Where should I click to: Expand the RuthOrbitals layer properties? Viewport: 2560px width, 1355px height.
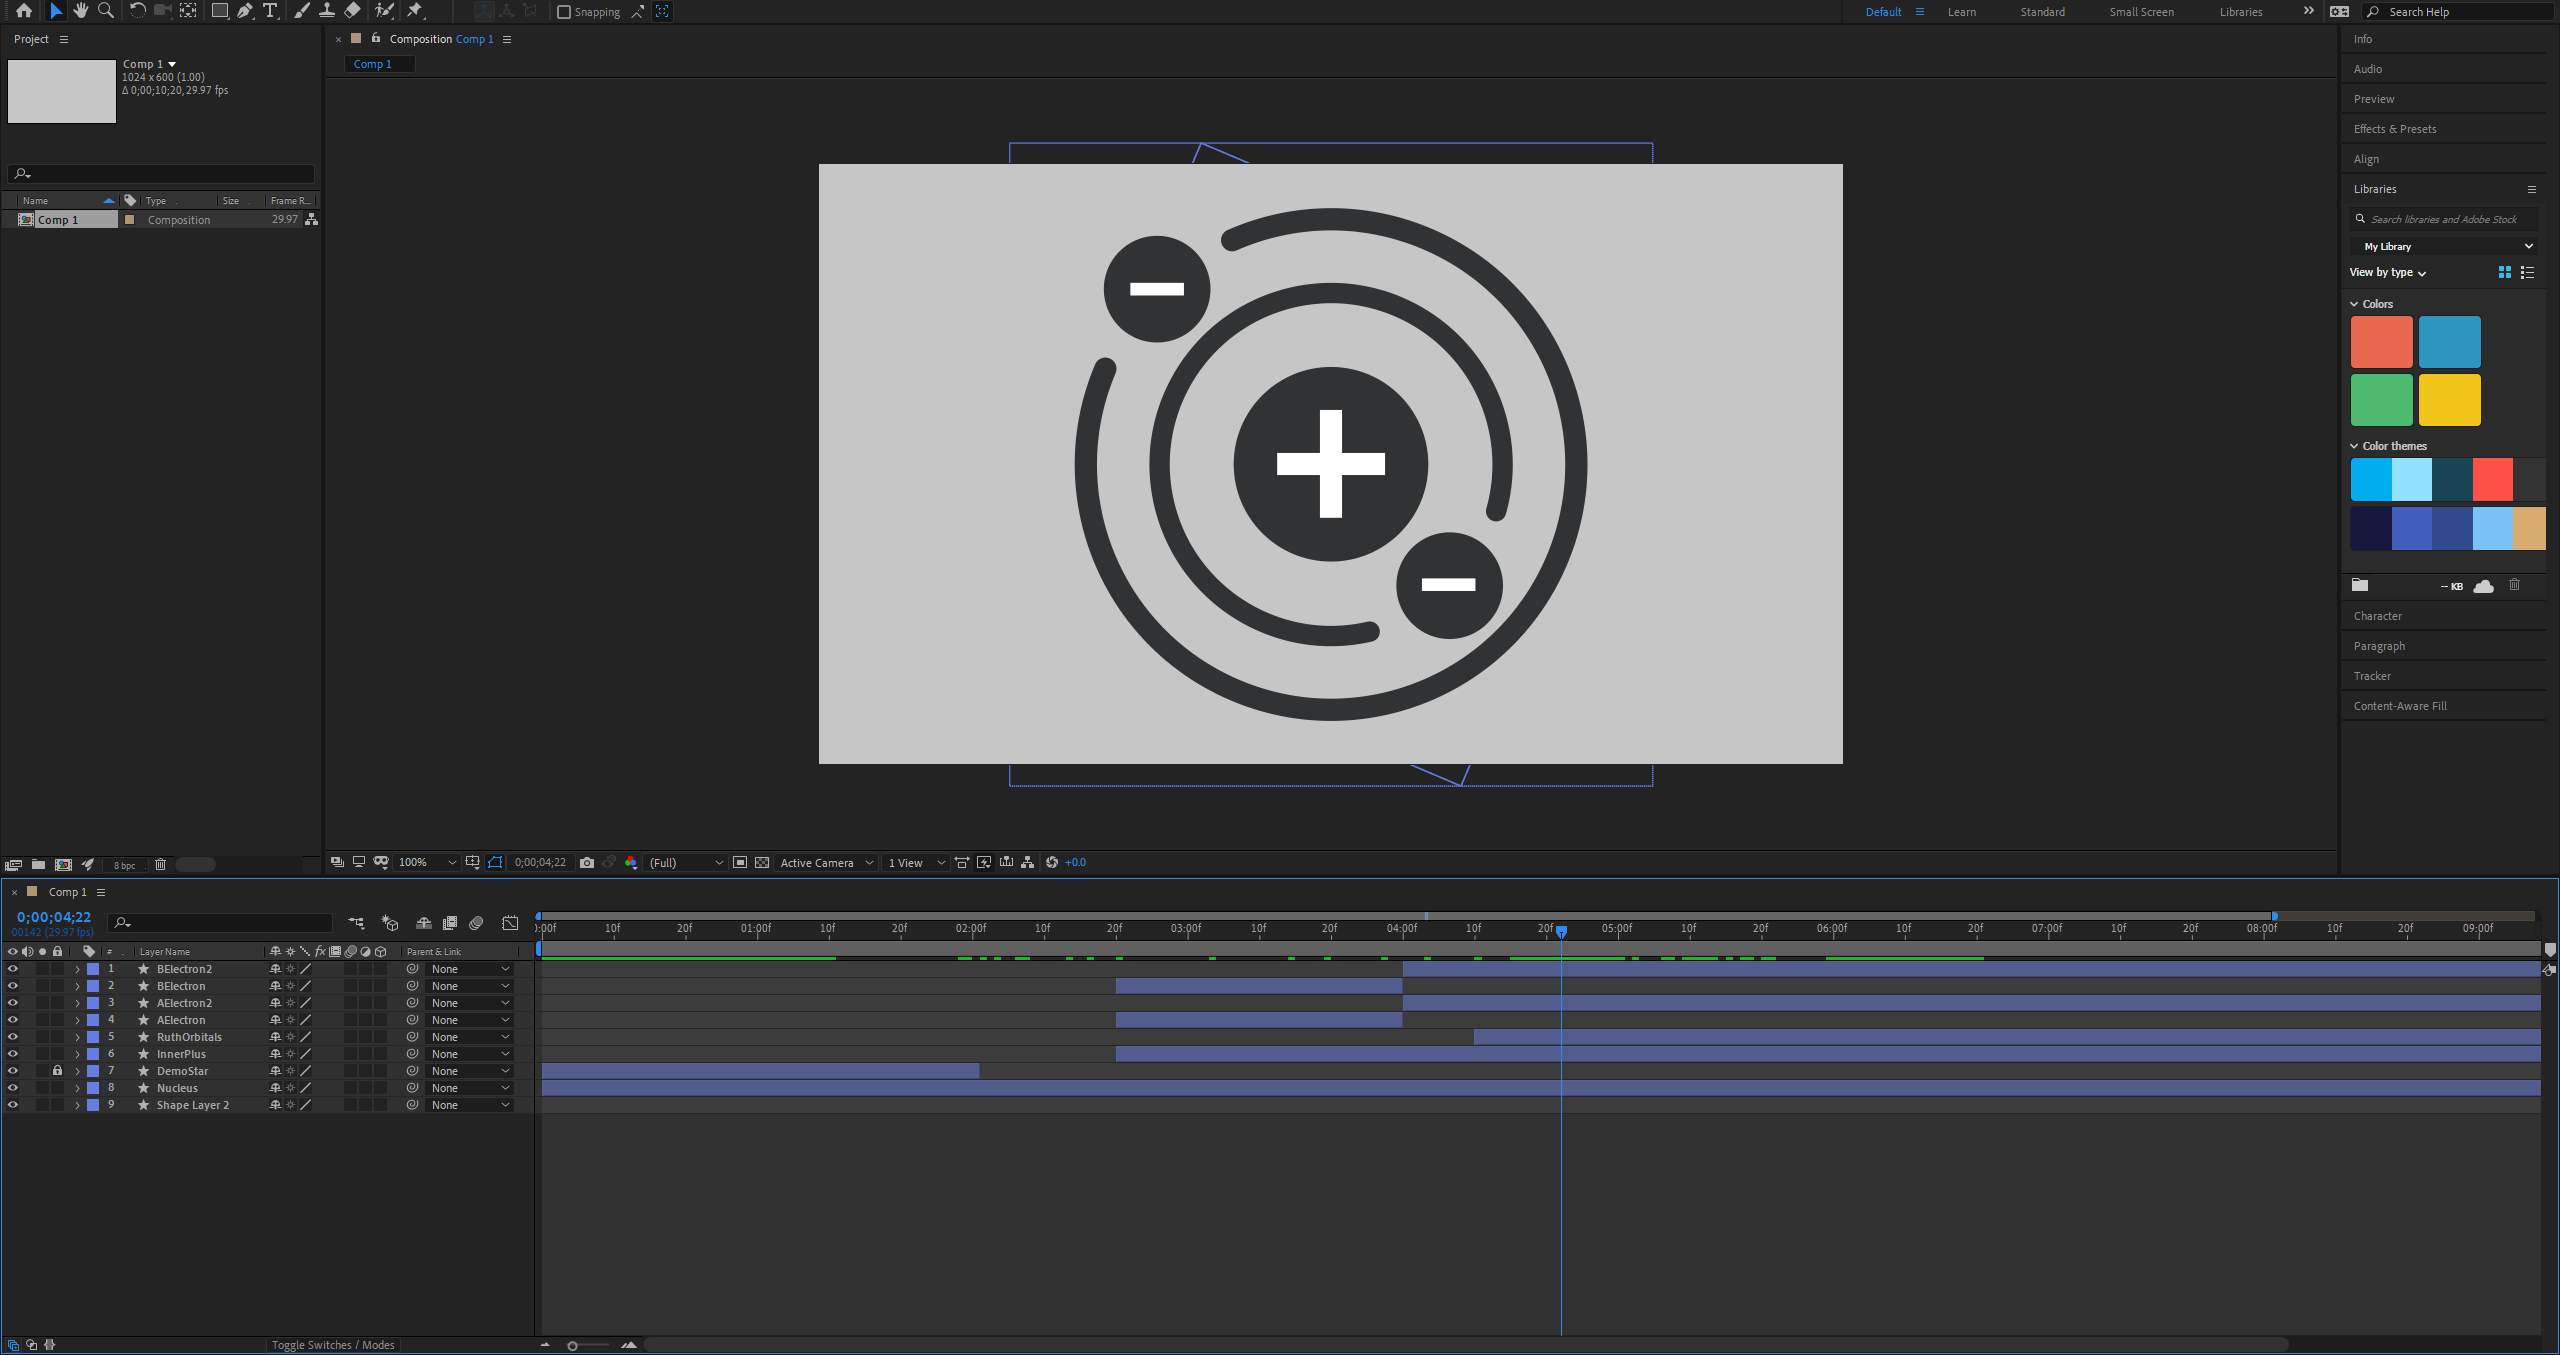point(77,1036)
